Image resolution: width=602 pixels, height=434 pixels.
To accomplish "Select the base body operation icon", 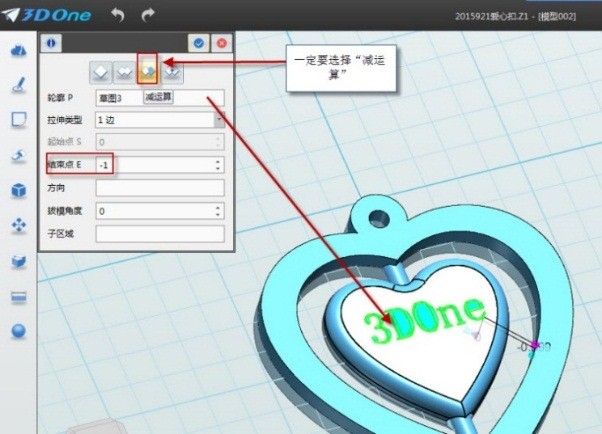I will point(100,71).
